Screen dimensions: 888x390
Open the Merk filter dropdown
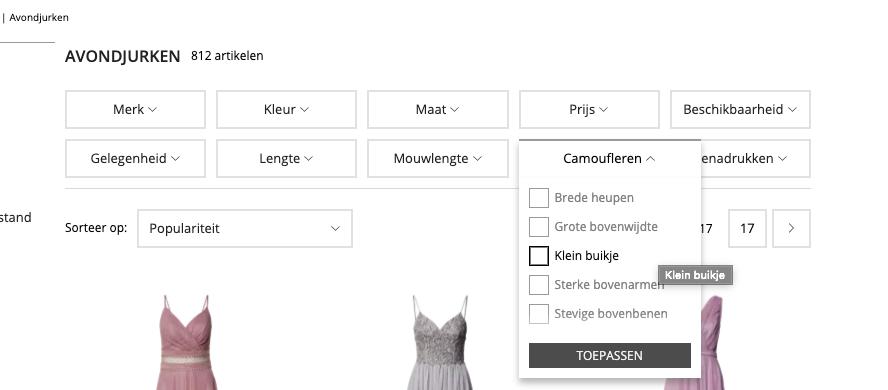tap(135, 109)
